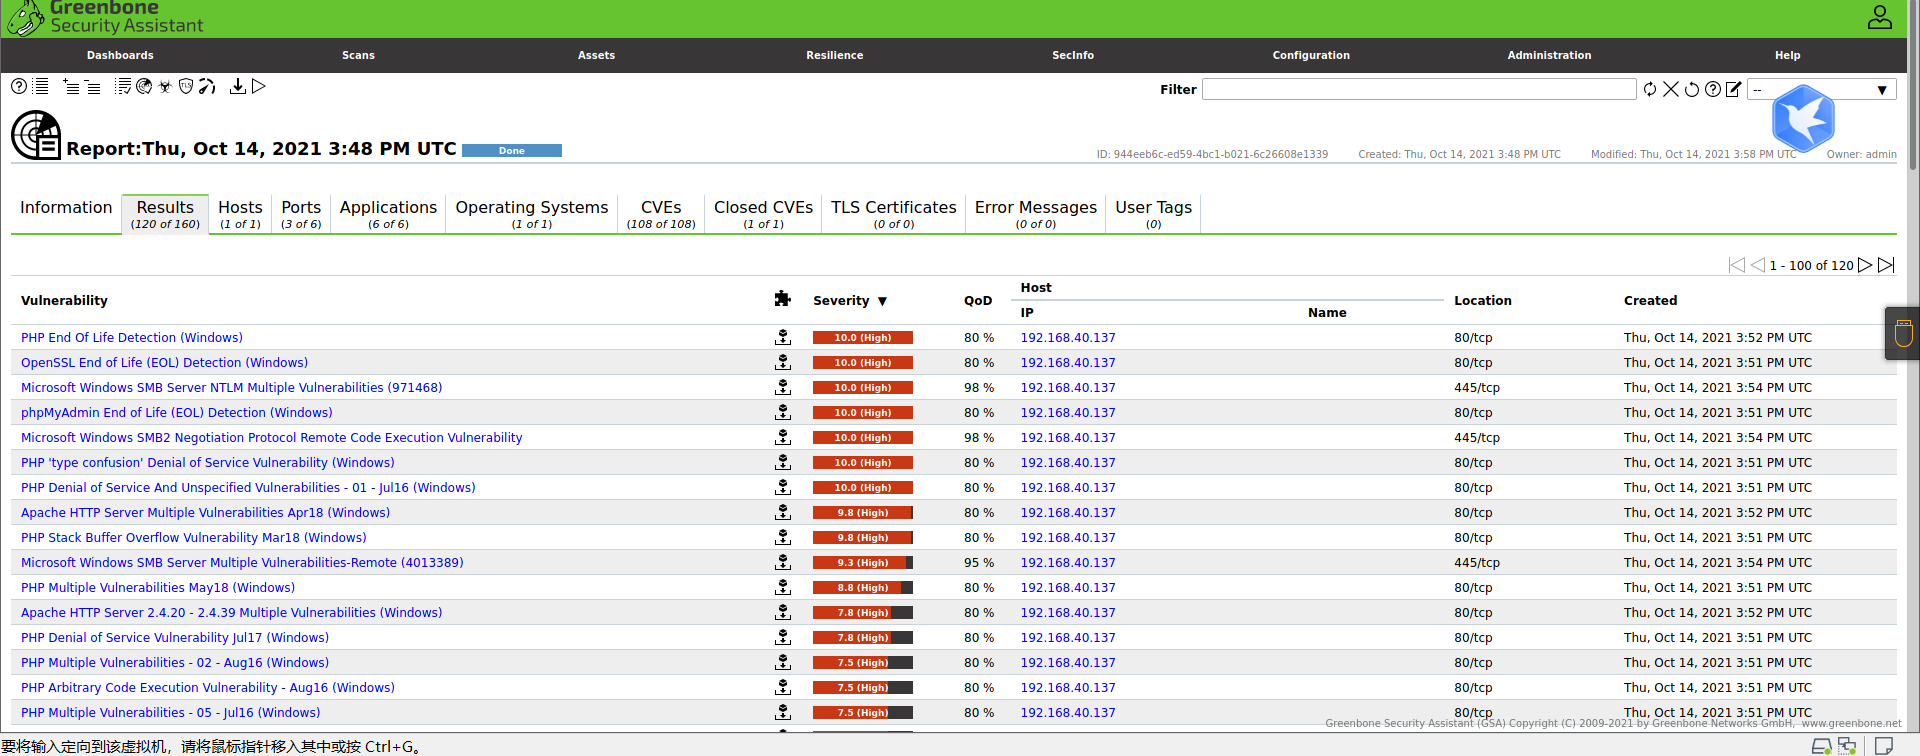Open the Configuration menu

tap(1311, 55)
